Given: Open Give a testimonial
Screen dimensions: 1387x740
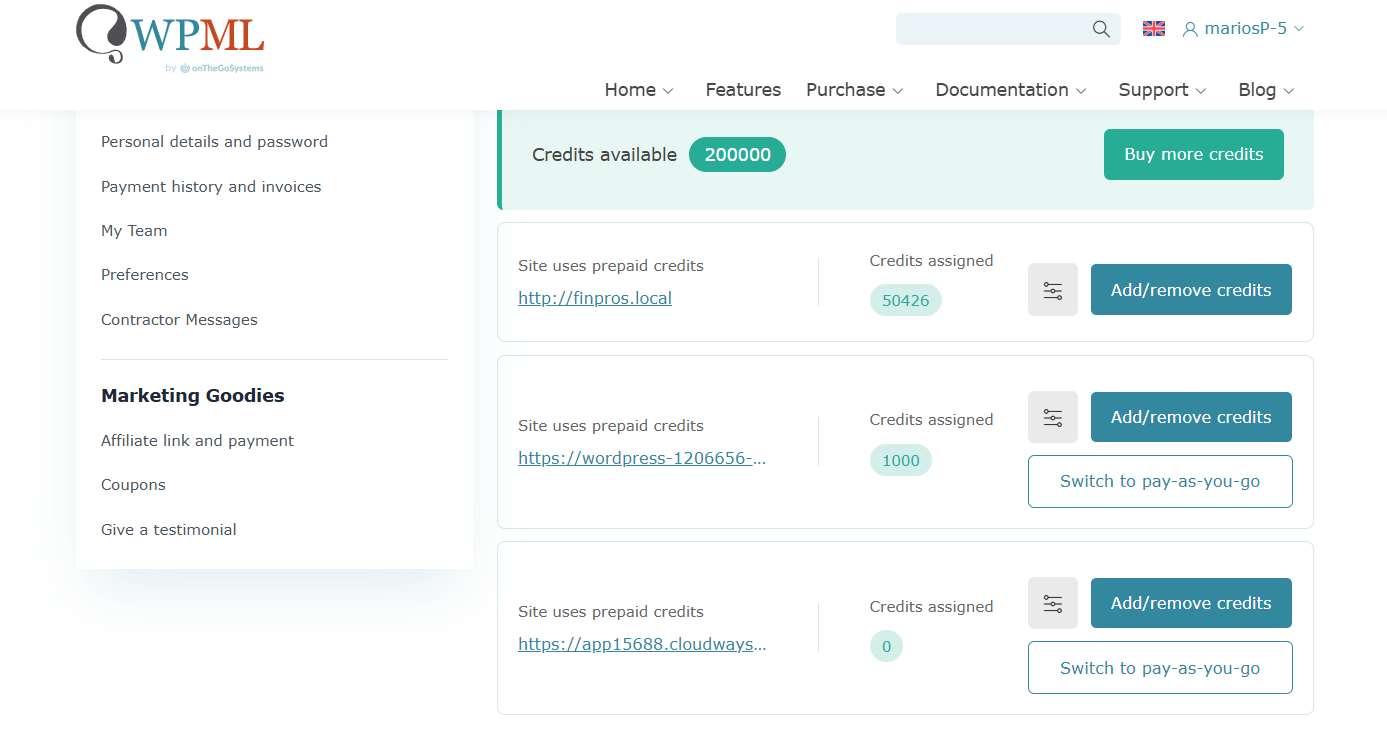Looking at the screenshot, I should 169,530.
